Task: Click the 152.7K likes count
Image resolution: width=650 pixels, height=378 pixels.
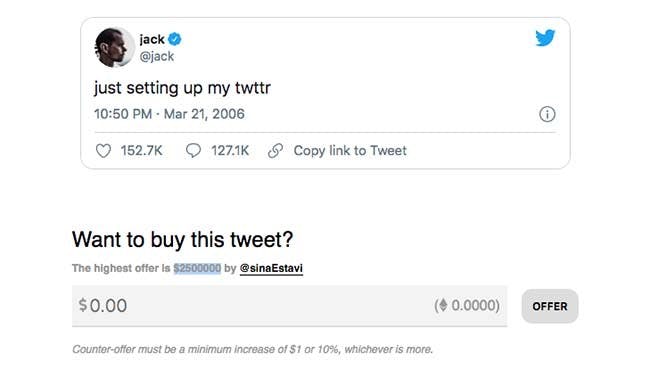Action: click(141, 150)
